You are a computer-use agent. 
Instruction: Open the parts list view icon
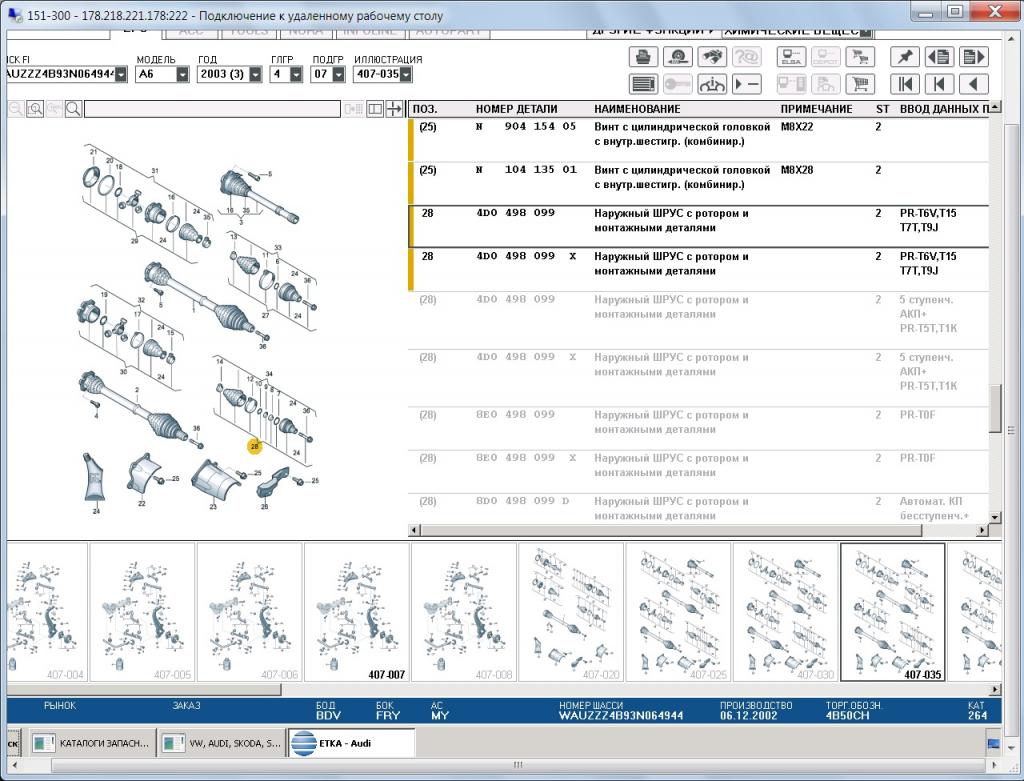point(643,84)
